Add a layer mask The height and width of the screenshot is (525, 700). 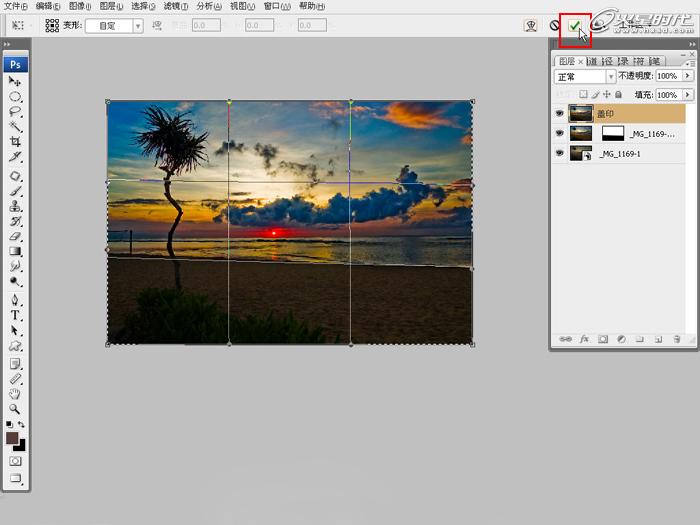click(603, 339)
